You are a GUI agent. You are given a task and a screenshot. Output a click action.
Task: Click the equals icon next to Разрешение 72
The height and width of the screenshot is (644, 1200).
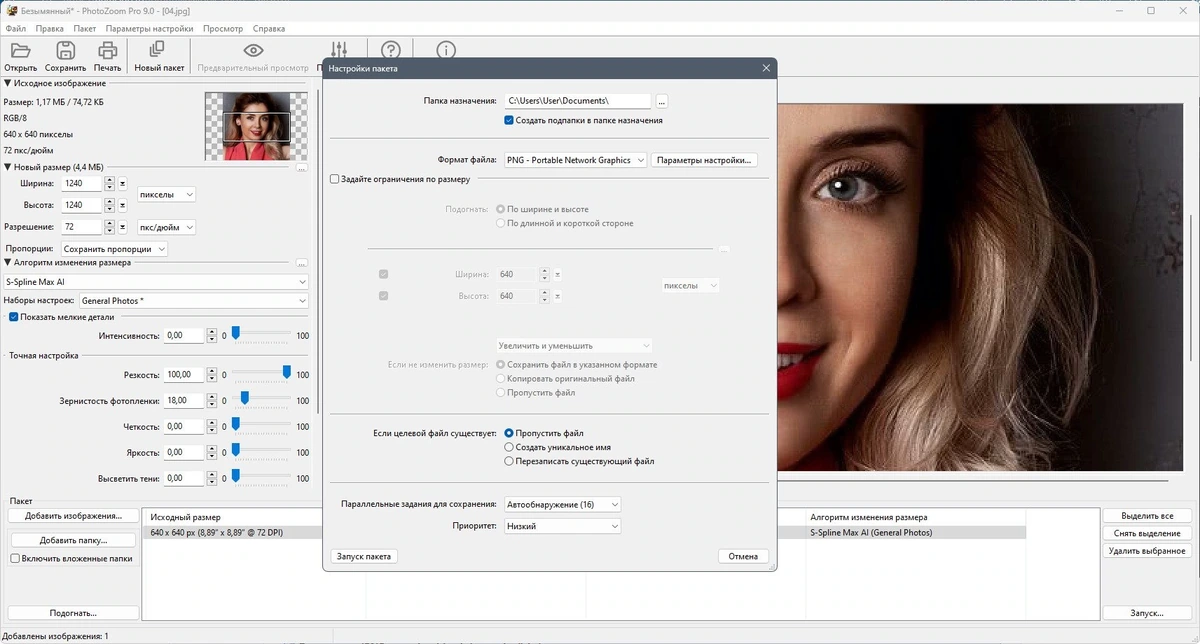123,227
